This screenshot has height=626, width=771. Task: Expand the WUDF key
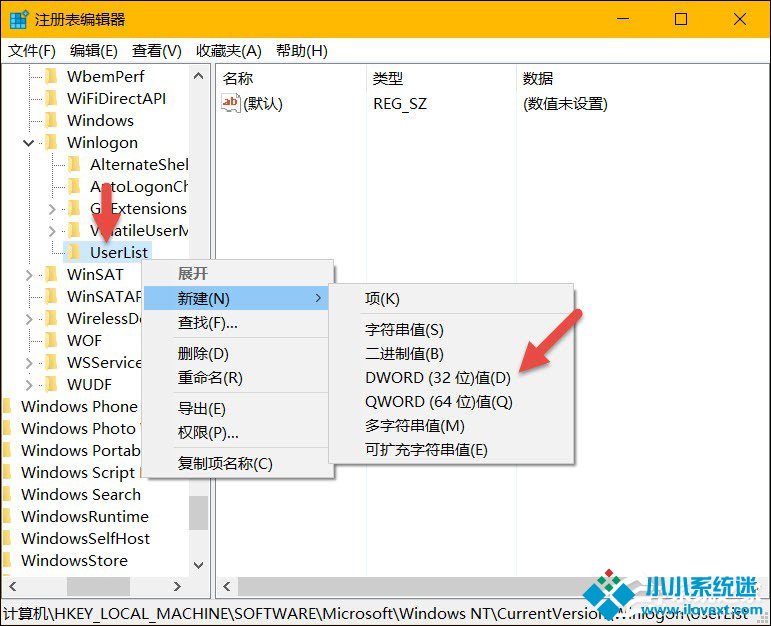pos(29,385)
